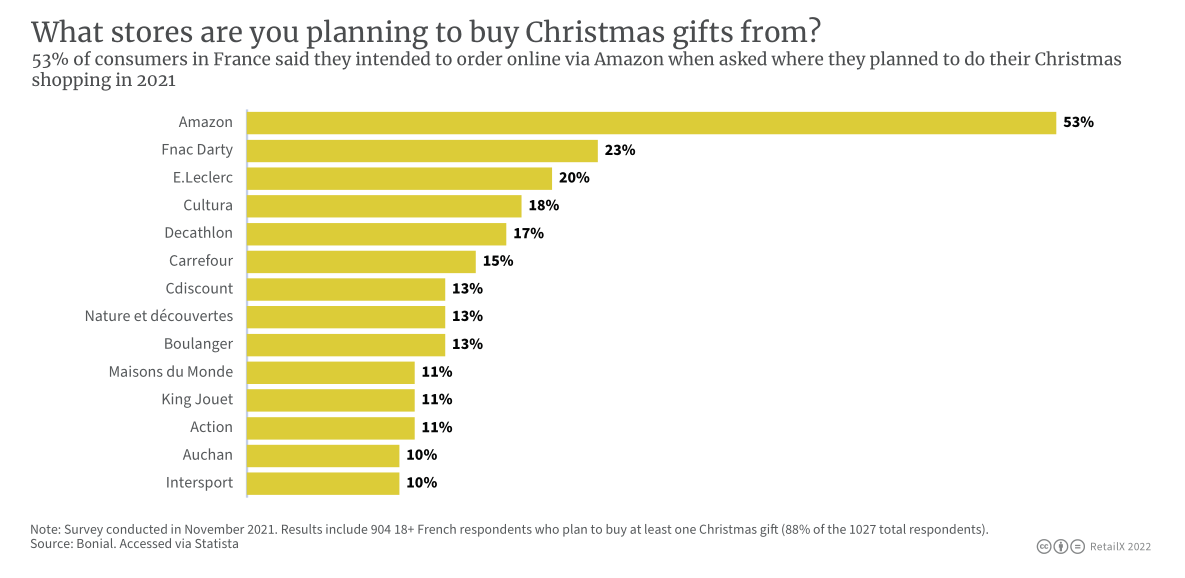The width and height of the screenshot is (1185, 578).
Task: Select the Cultura bar
Action: click(x=385, y=206)
